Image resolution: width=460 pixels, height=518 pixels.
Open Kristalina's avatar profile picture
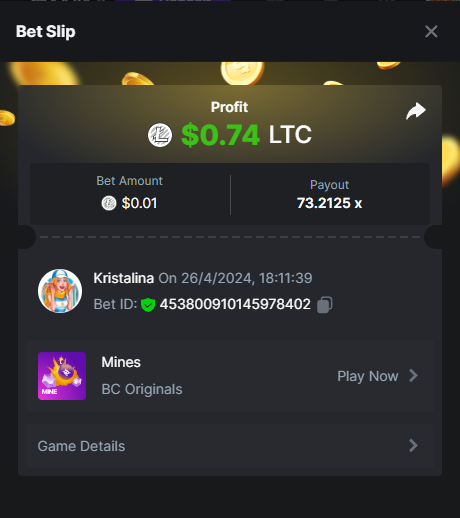point(60,291)
